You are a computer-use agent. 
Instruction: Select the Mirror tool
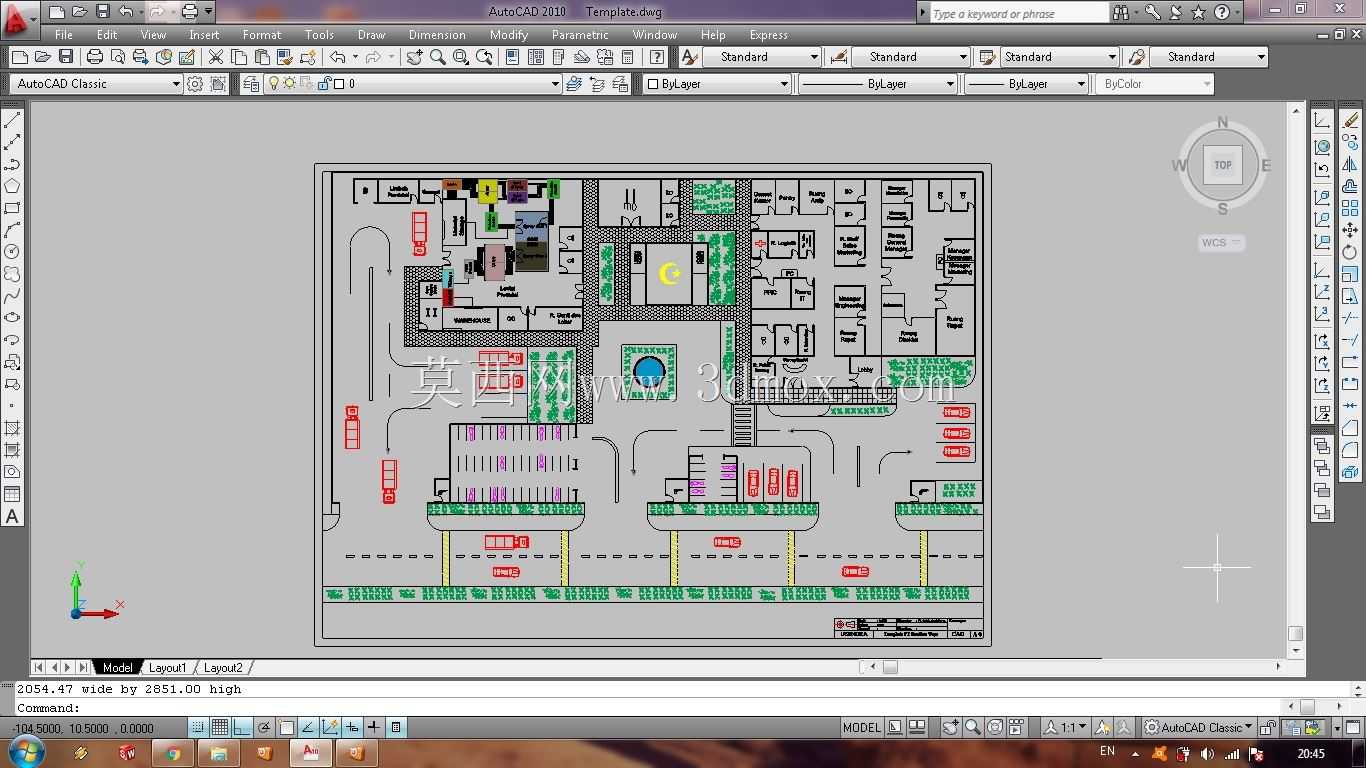click(x=1350, y=164)
